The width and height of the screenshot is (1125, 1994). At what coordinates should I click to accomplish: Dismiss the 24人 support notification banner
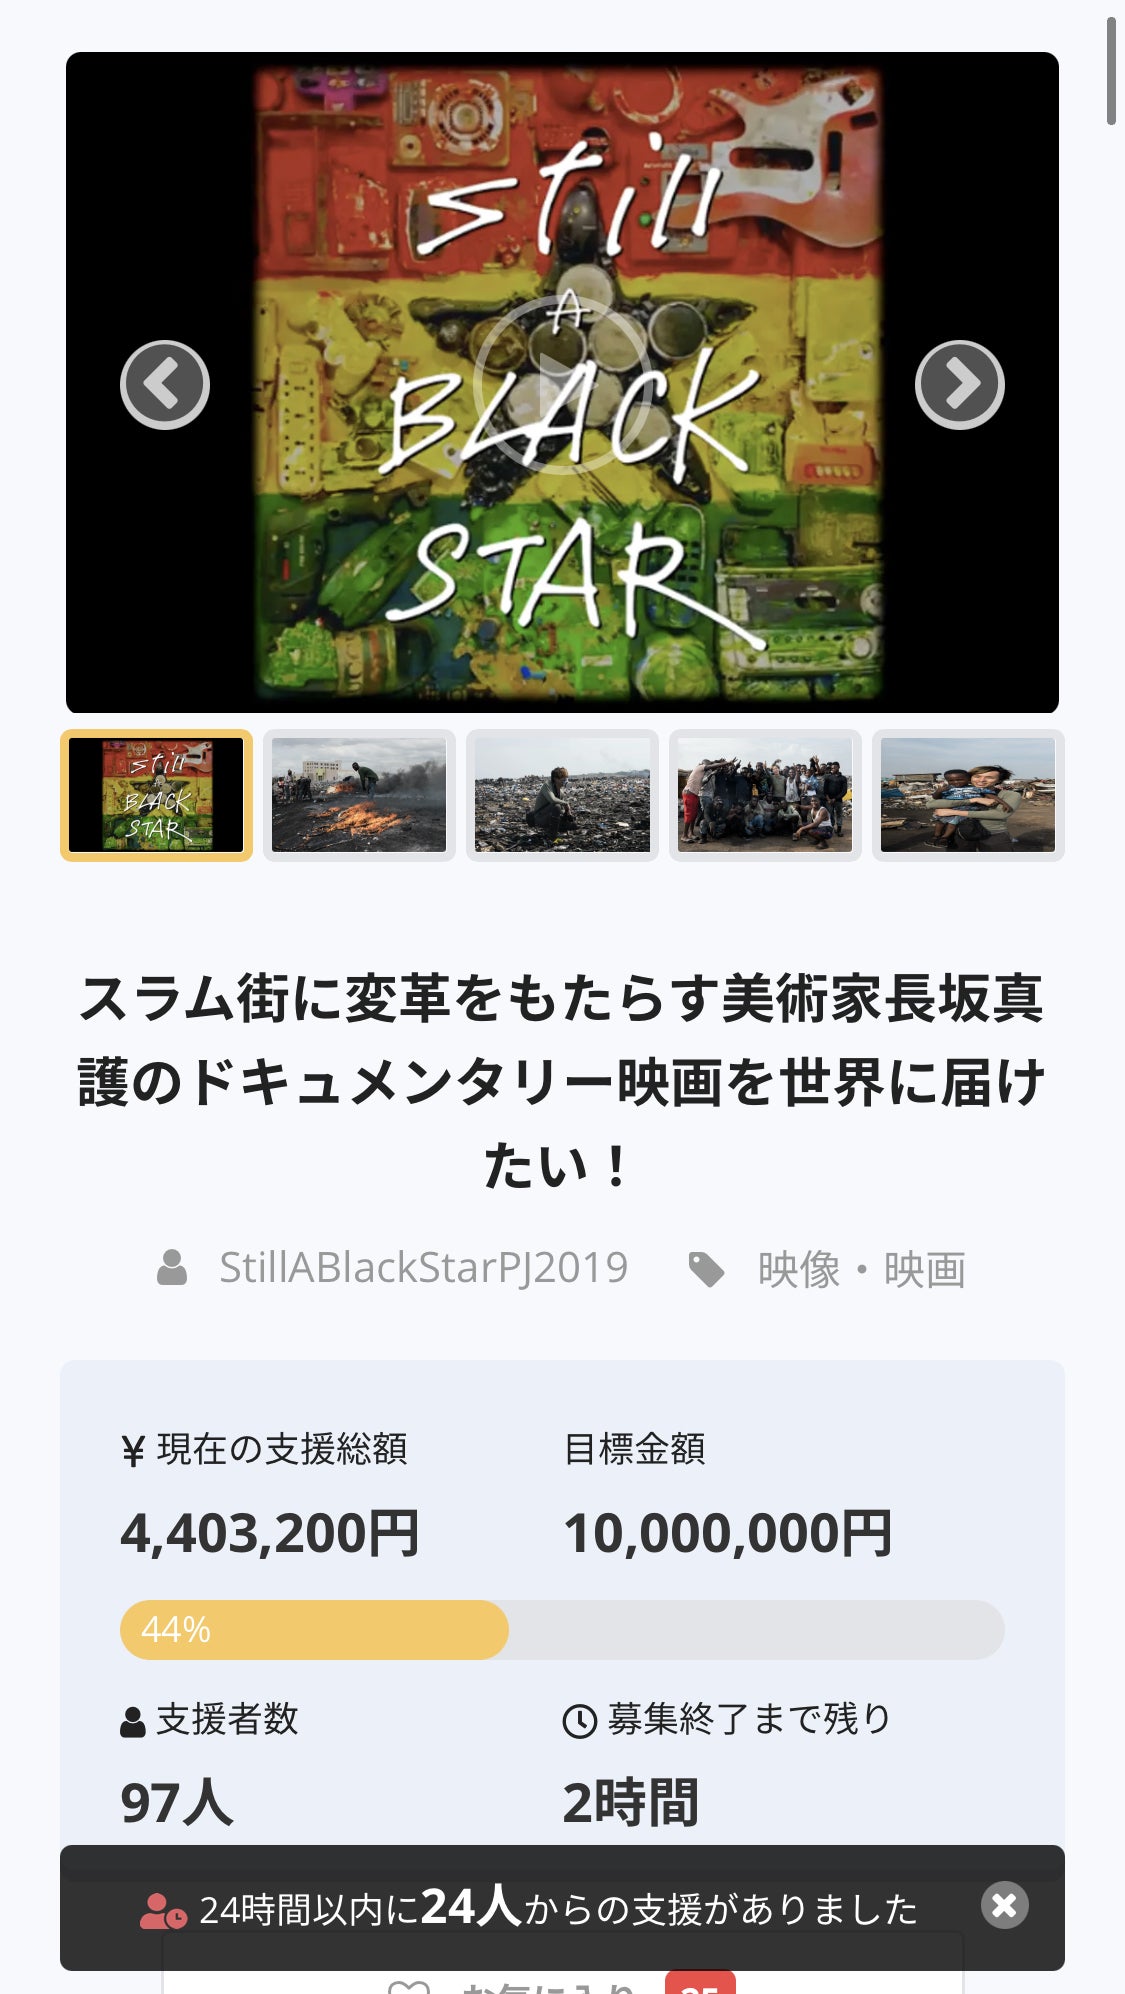click(x=1004, y=1905)
